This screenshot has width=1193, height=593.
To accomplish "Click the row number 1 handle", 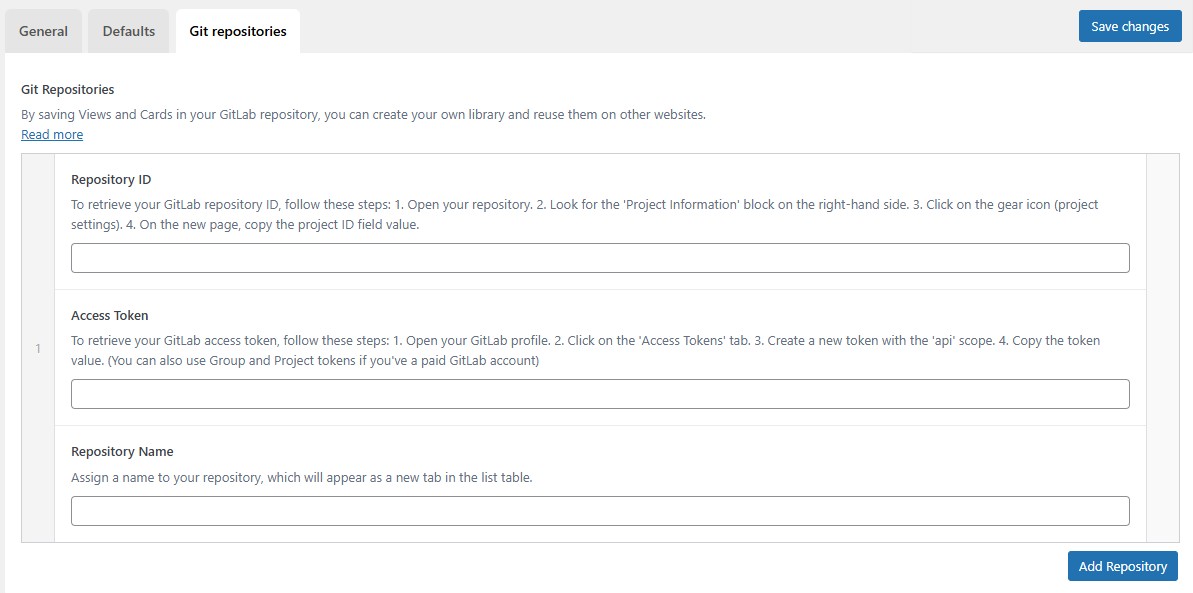I will coord(38,348).
